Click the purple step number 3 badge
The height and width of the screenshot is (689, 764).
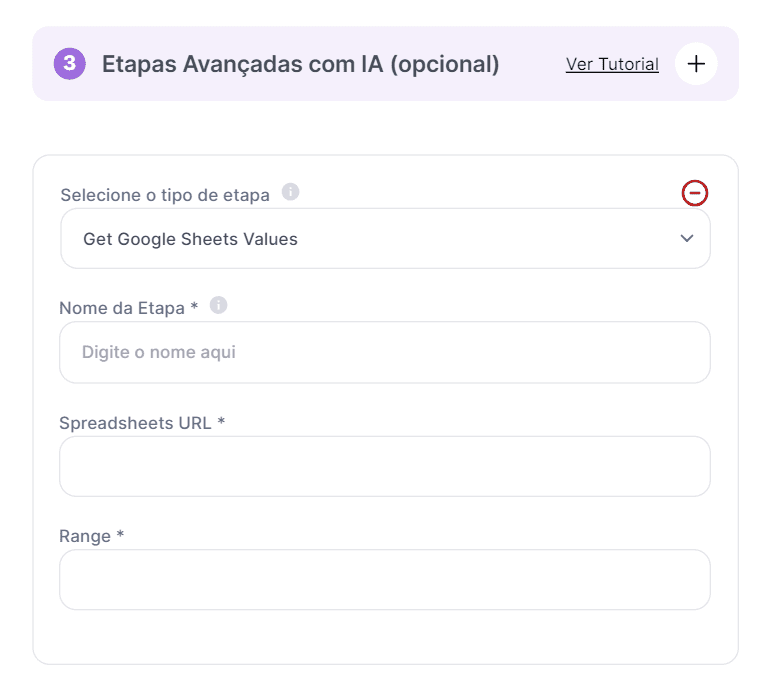69,64
